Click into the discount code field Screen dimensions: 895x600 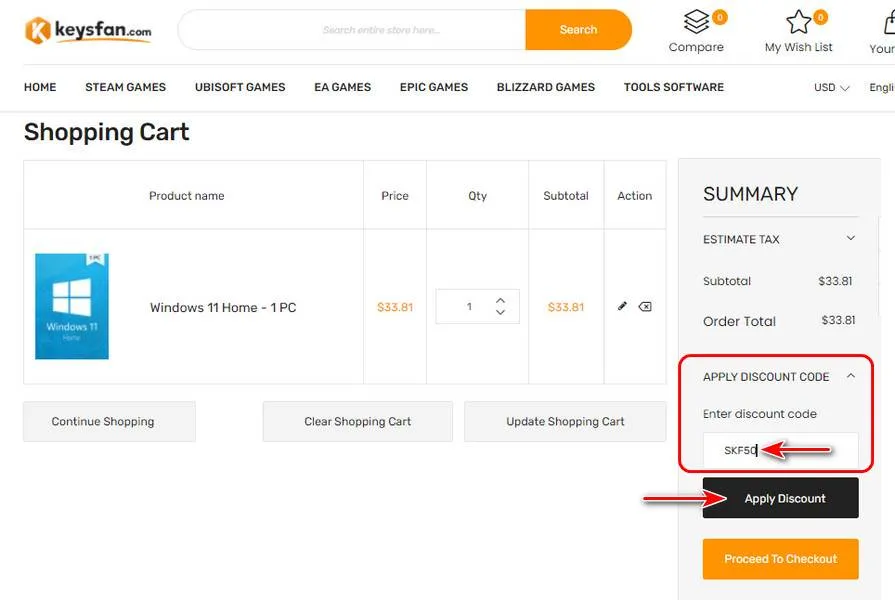[x=780, y=451]
